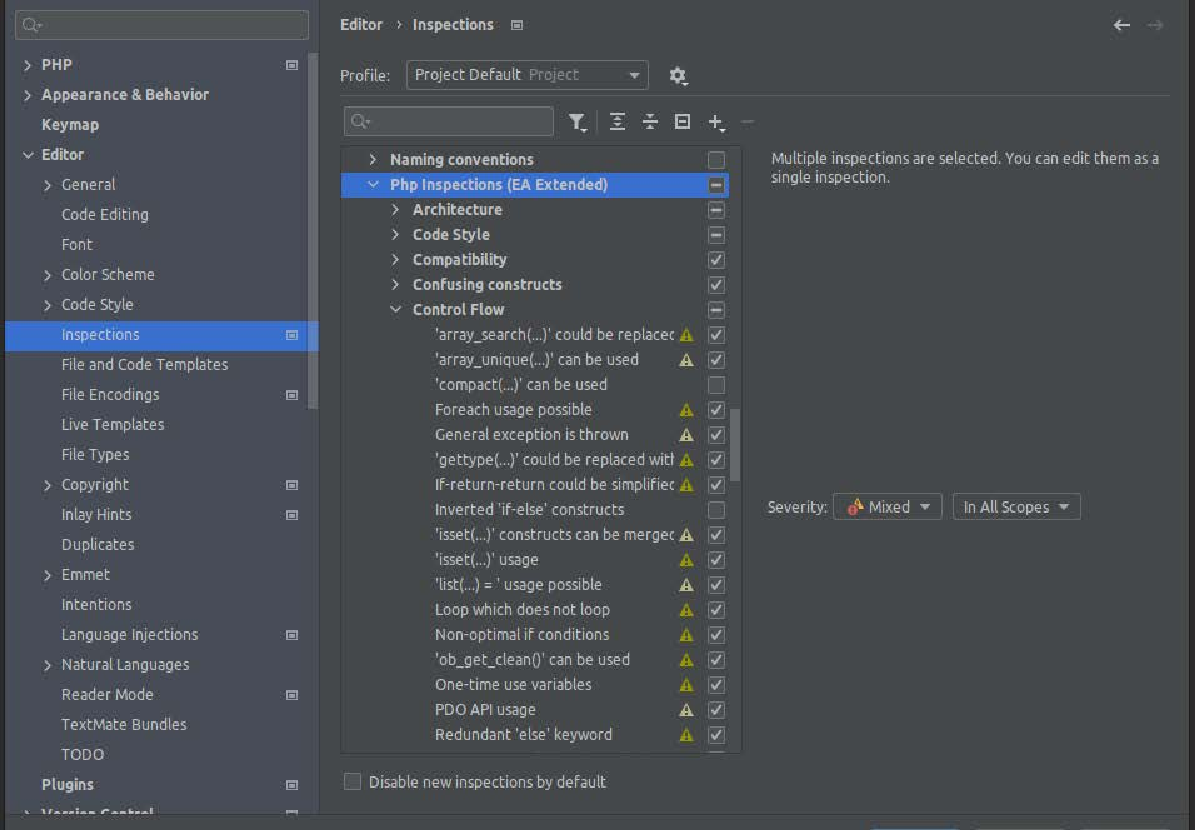This screenshot has width=1195, height=830.
Task: Collapse the Editor settings section
Action: pos(27,155)
